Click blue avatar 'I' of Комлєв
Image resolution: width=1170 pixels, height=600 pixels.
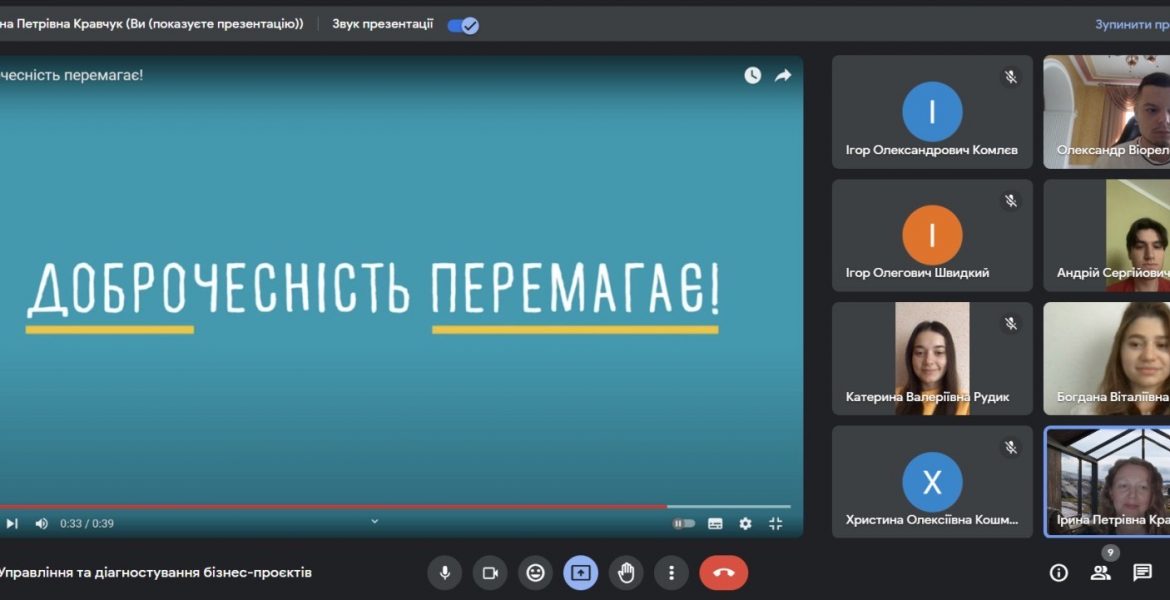[x=932, y=112]
